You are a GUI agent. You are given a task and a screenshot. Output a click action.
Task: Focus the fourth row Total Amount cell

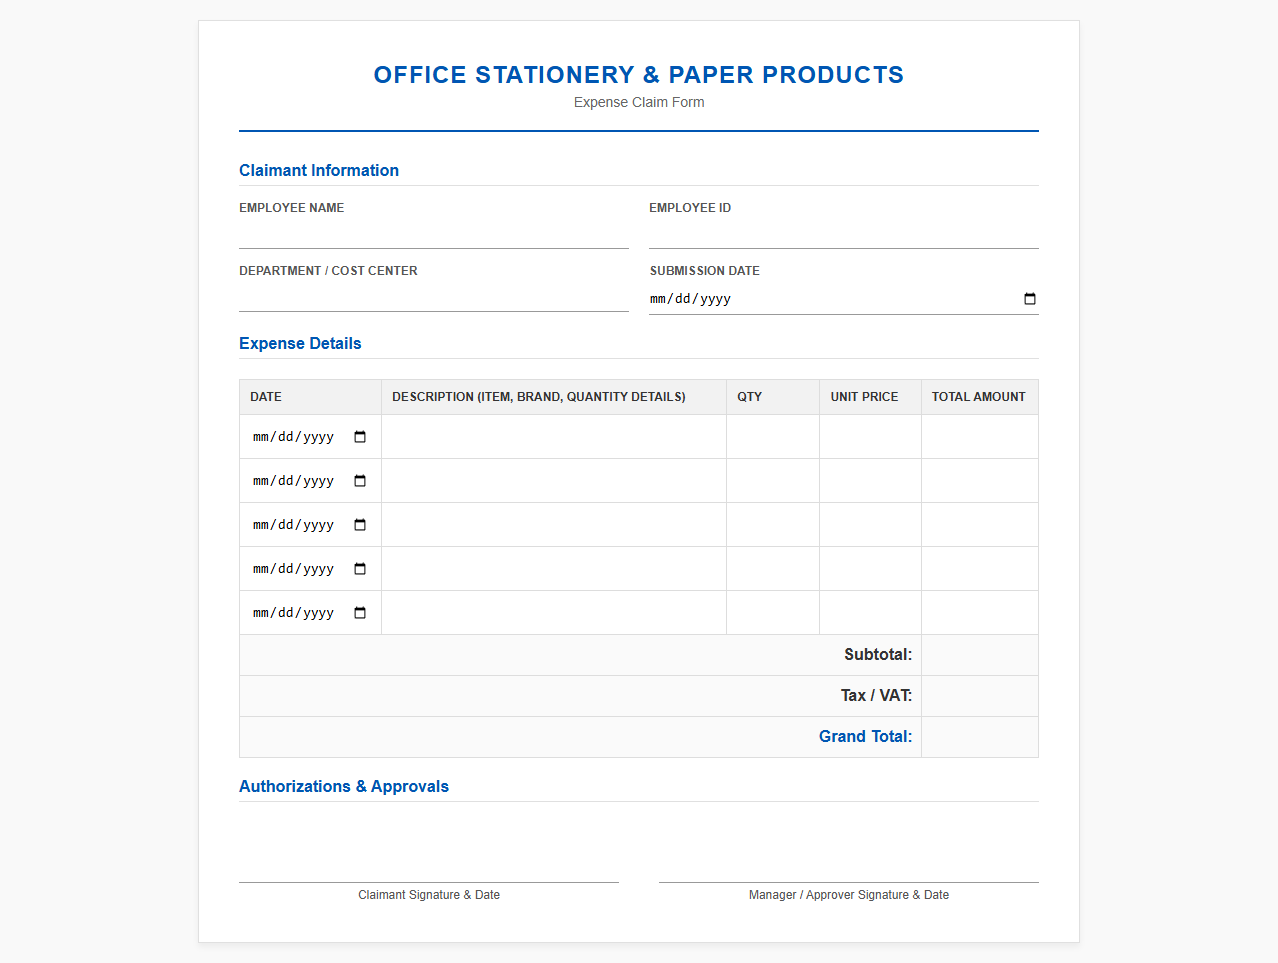[x=980, y=569]
